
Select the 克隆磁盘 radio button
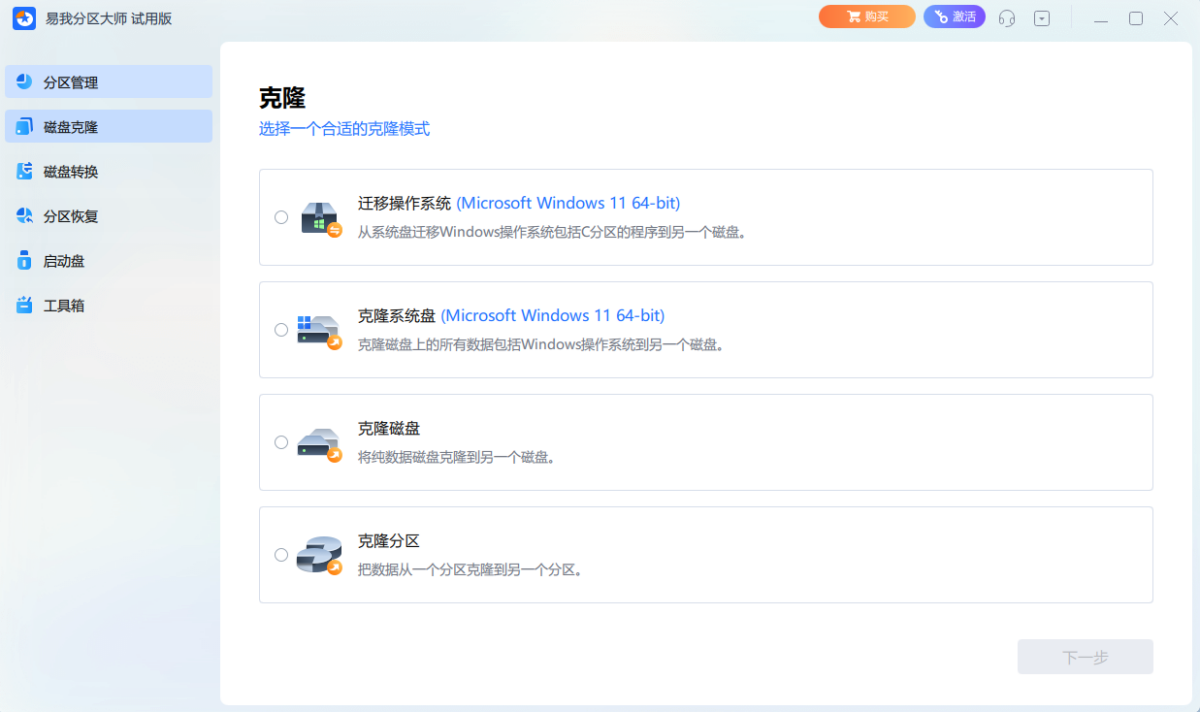[x=281, y=442]
